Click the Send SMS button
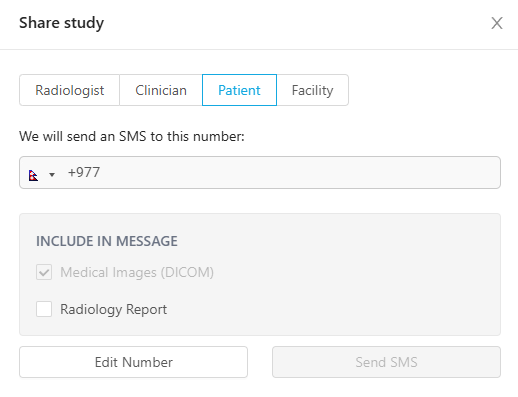 [386, 362]
